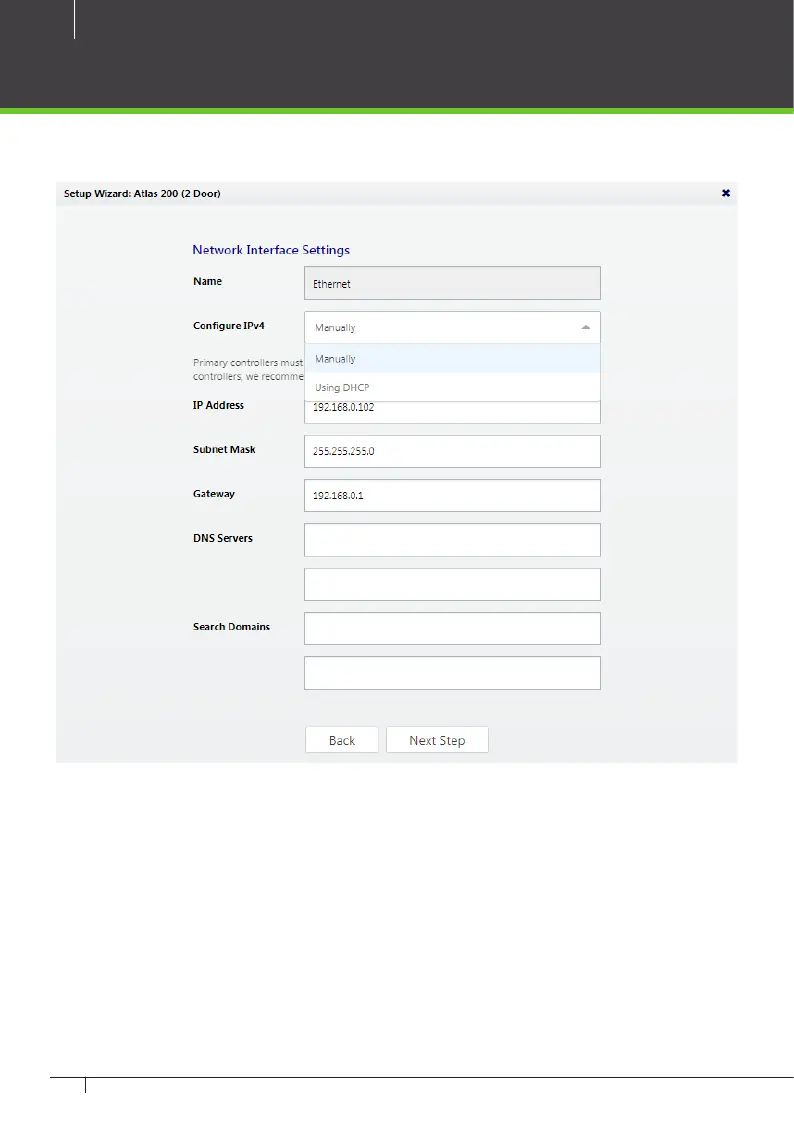This screenshot has height=1134, width=794.
Task: Click the Subnet Mask field 255.255.255.0
Action: pyautogui.click(x=452, y=451)
